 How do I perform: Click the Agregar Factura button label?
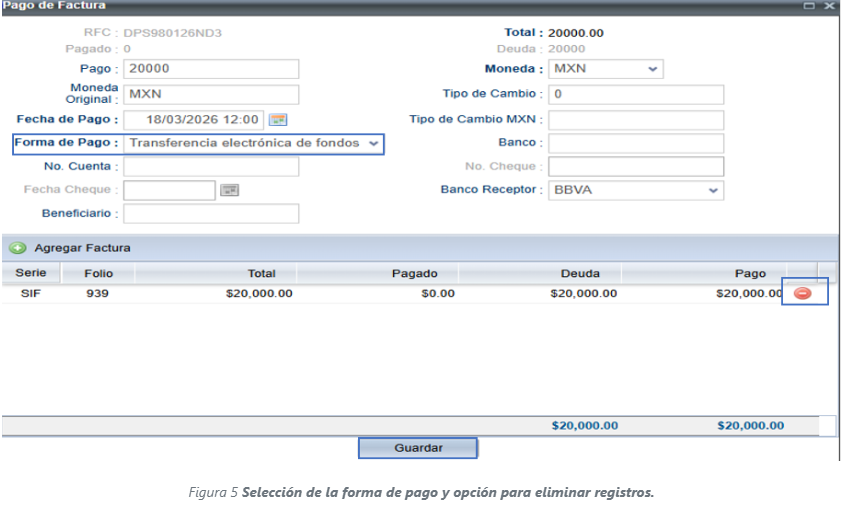point(82,248)
